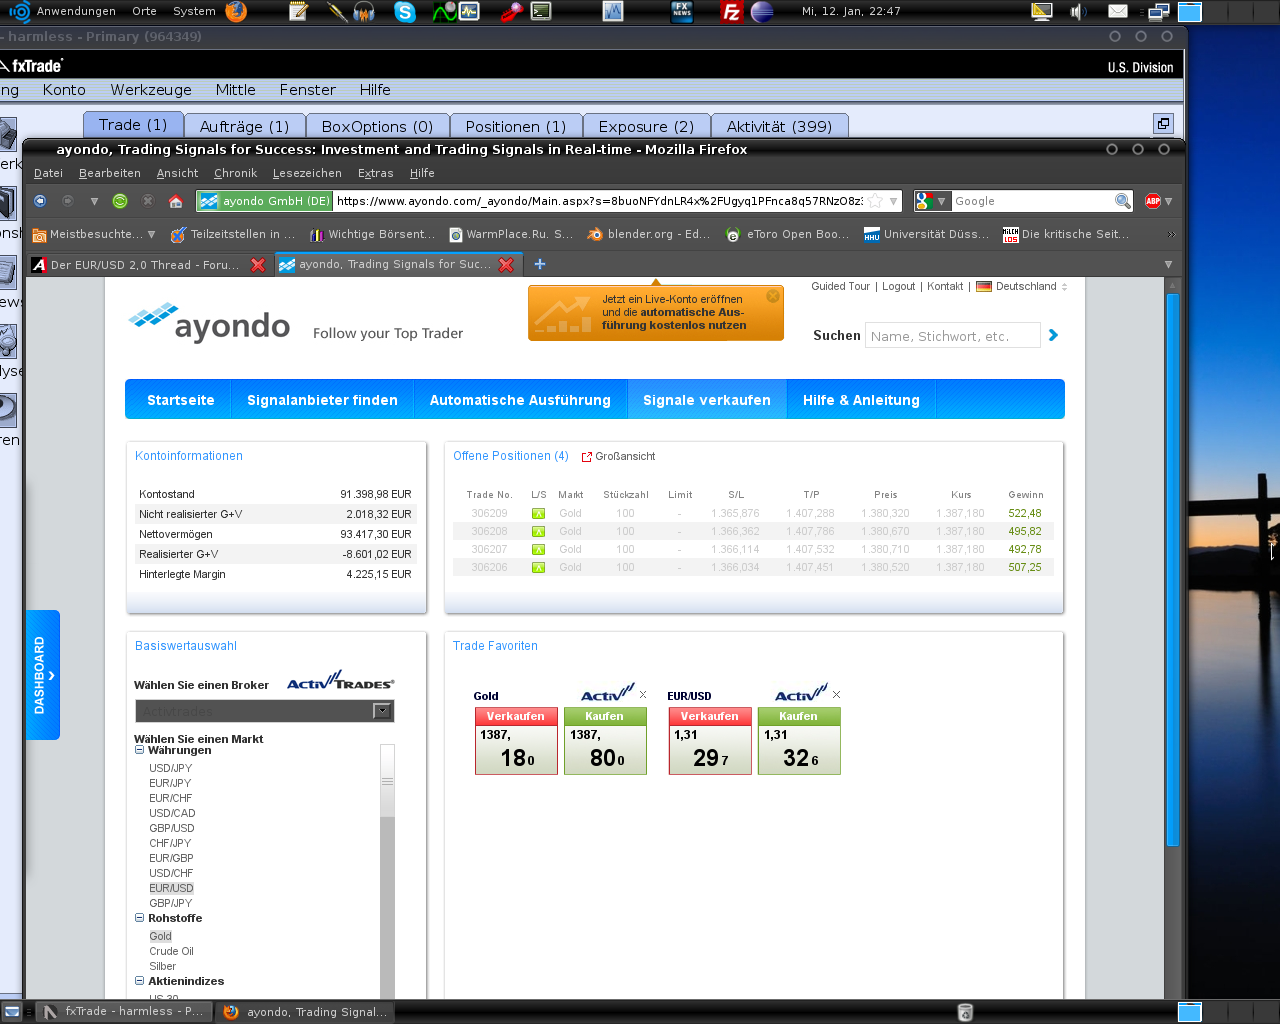
Task: Click the Google search magnifier icon
Action: 1122,201
